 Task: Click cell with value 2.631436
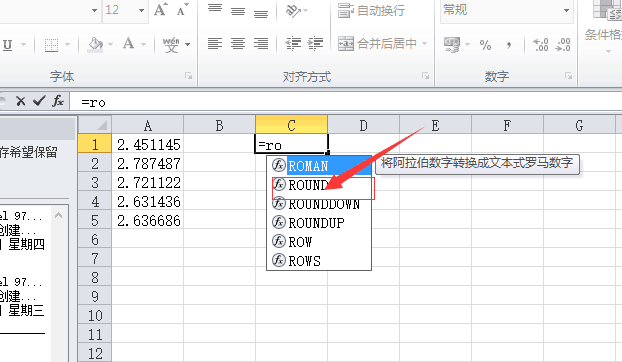pyautogui.click(x=148, y=201)
